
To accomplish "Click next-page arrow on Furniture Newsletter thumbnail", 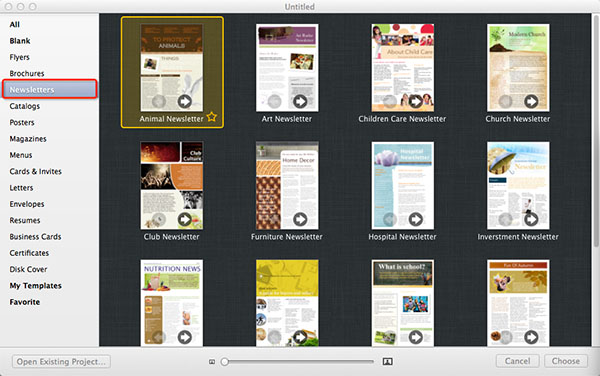I will pos(300,220).
